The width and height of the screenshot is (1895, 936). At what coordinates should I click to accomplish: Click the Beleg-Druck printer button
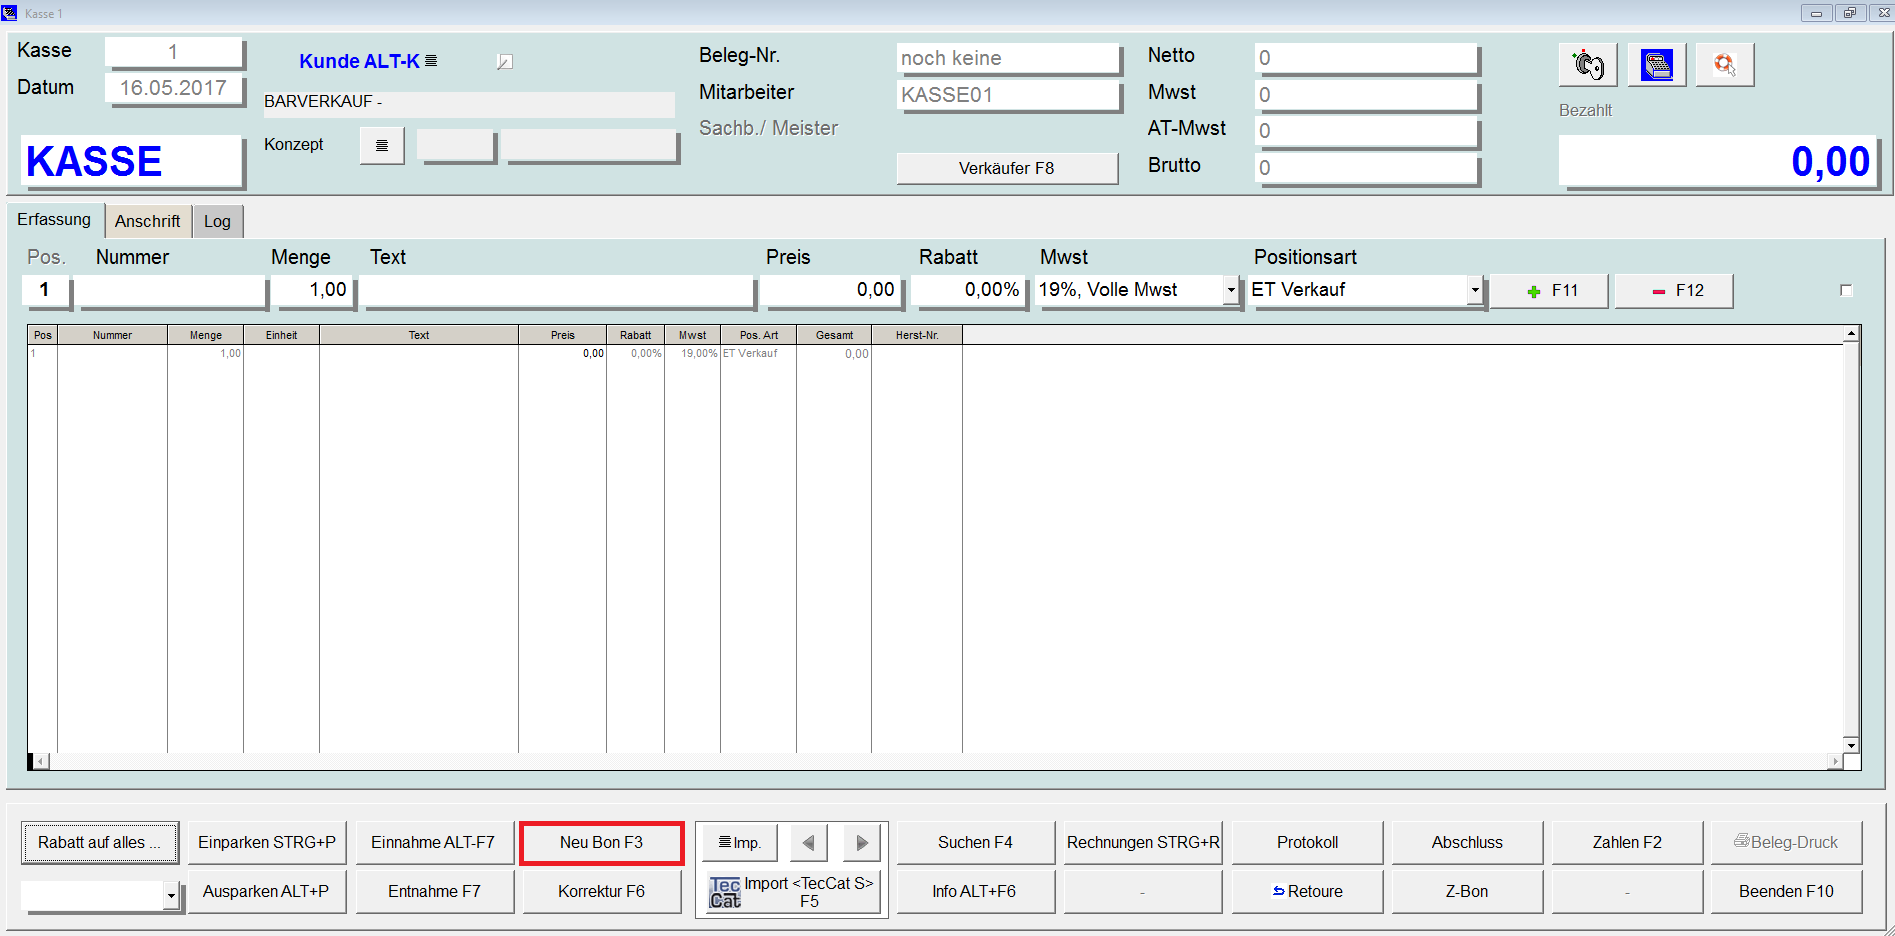[x=1786, y=843]
